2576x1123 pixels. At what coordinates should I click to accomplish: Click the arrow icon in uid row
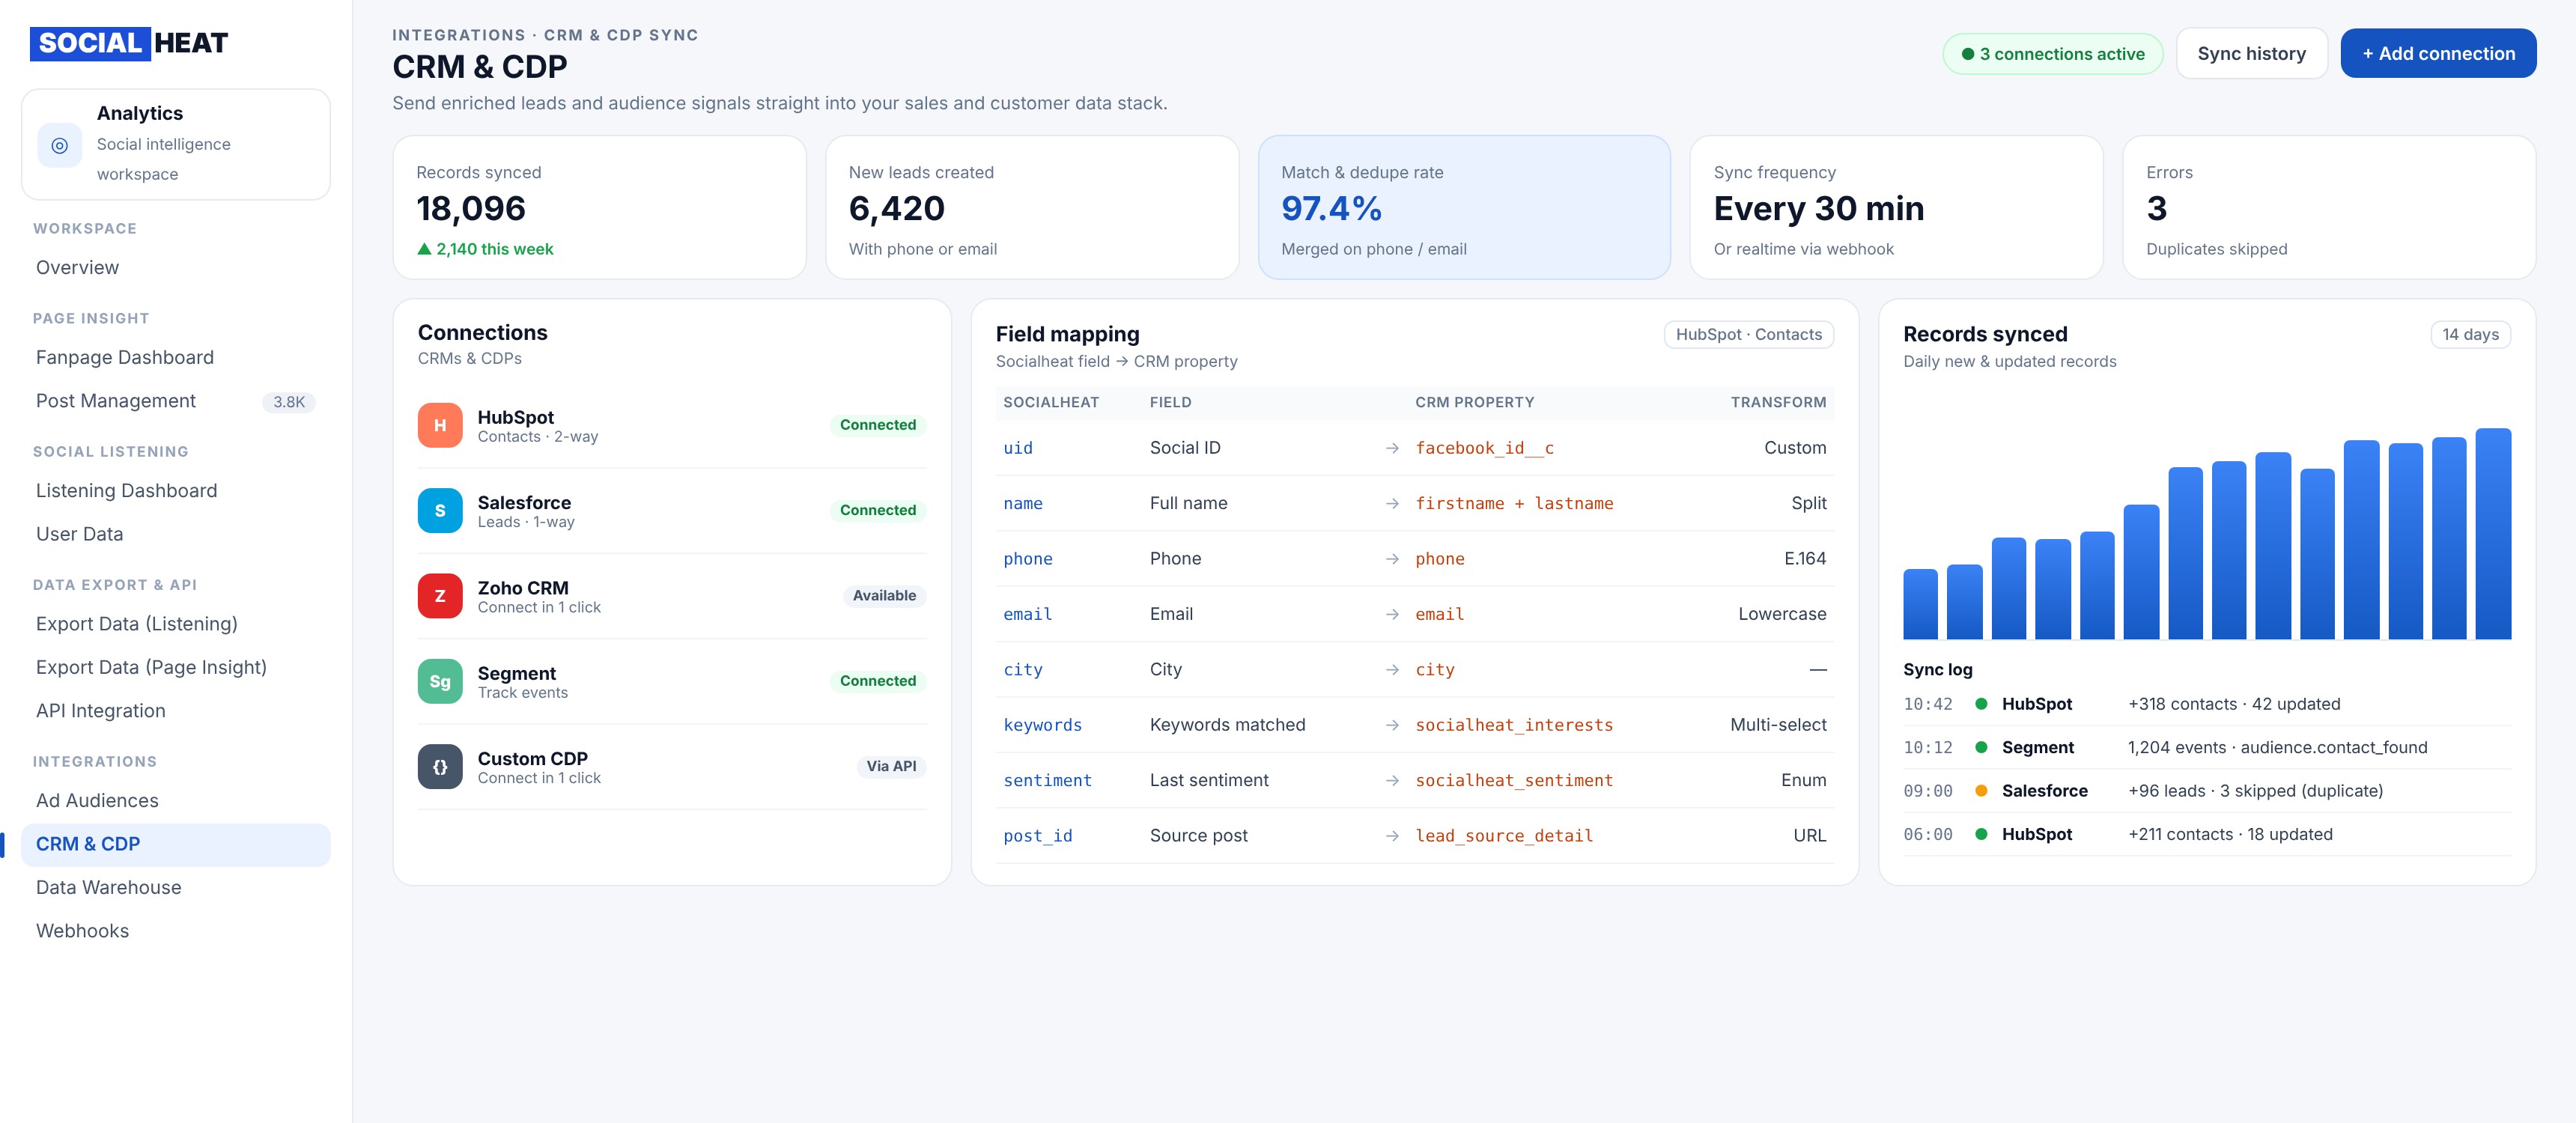(x=1392, y=448)
